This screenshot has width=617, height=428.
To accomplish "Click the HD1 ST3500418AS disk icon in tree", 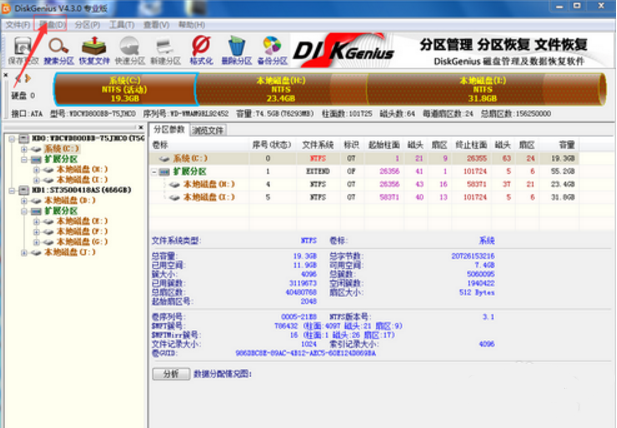I will click(x=24, y=190).
